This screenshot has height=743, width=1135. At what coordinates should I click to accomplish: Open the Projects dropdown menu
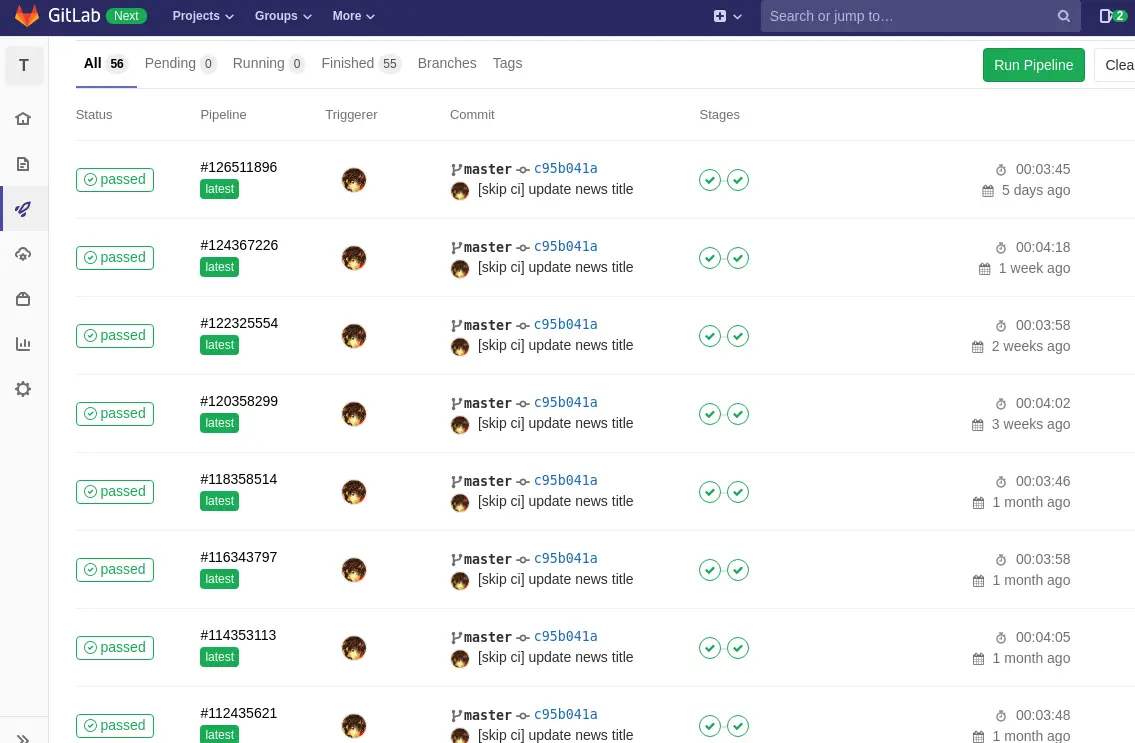(203, 16)
